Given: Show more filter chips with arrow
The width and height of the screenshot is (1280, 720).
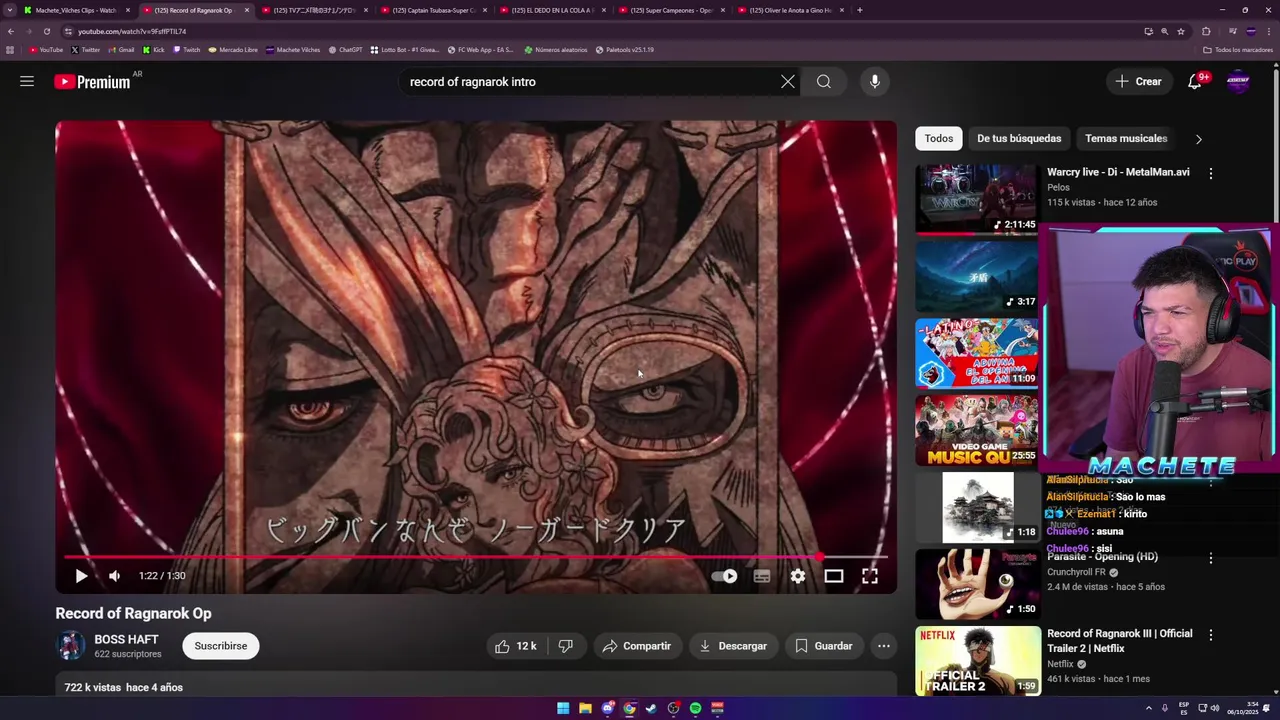Looking at the screenshot, I should 1198,139.
